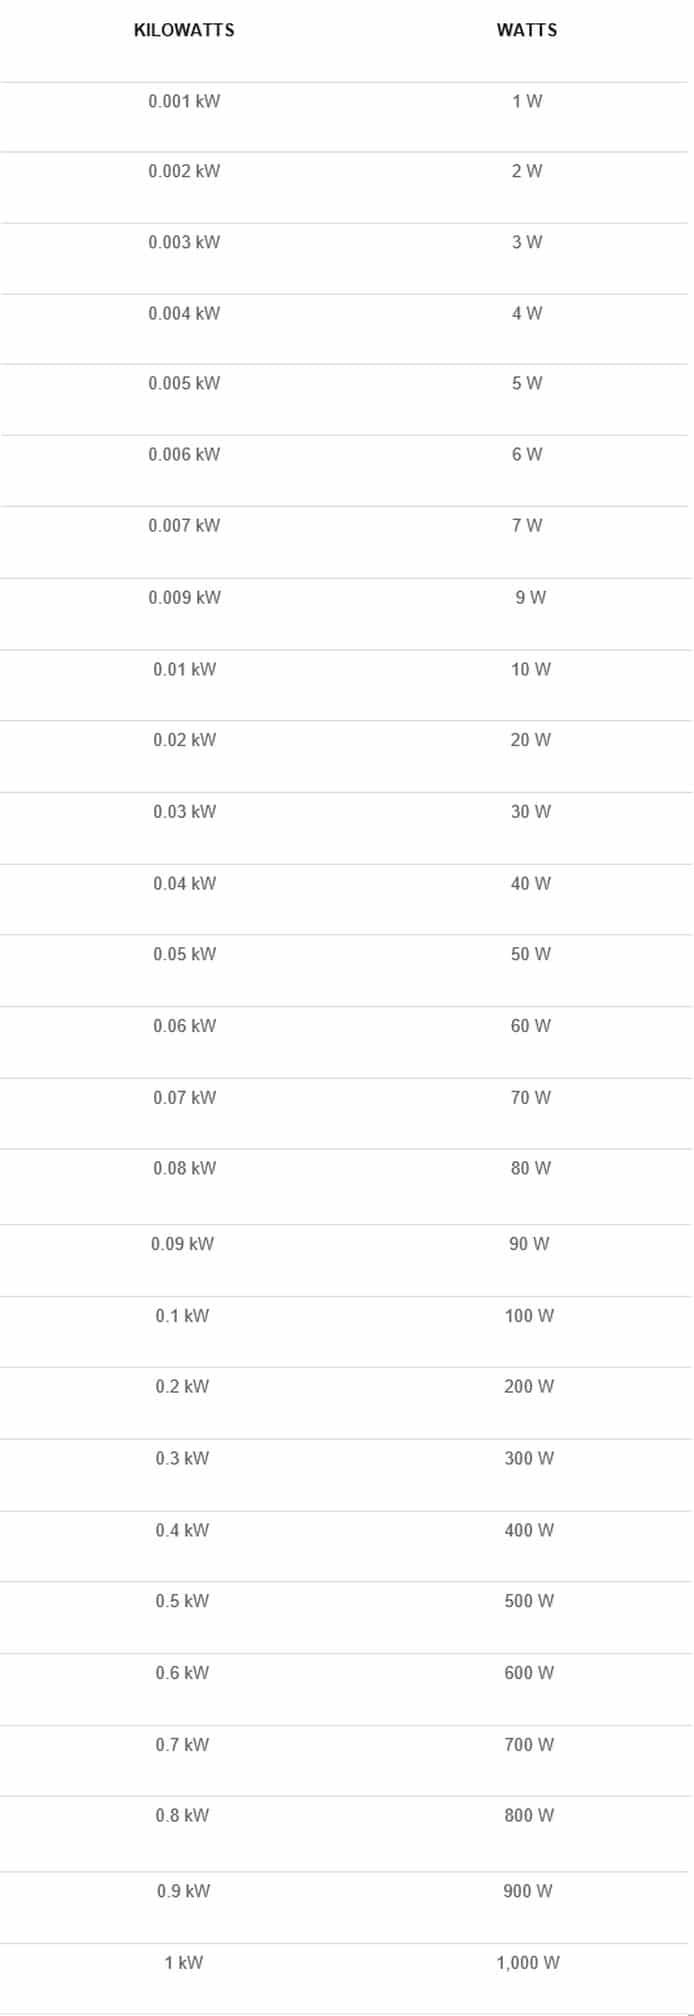The image size is (694, 2016).
Task: Click the 20 W value
Action: 530,740
